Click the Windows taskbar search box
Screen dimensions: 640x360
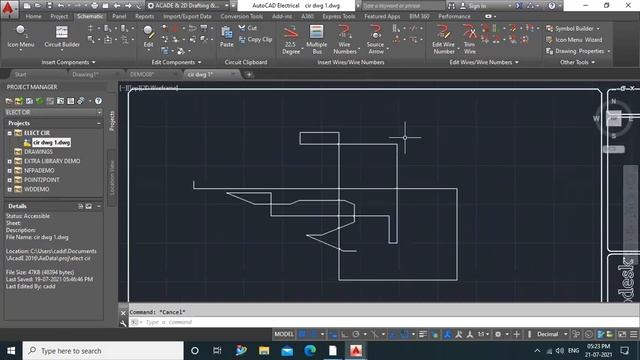(x=103, y=351)
